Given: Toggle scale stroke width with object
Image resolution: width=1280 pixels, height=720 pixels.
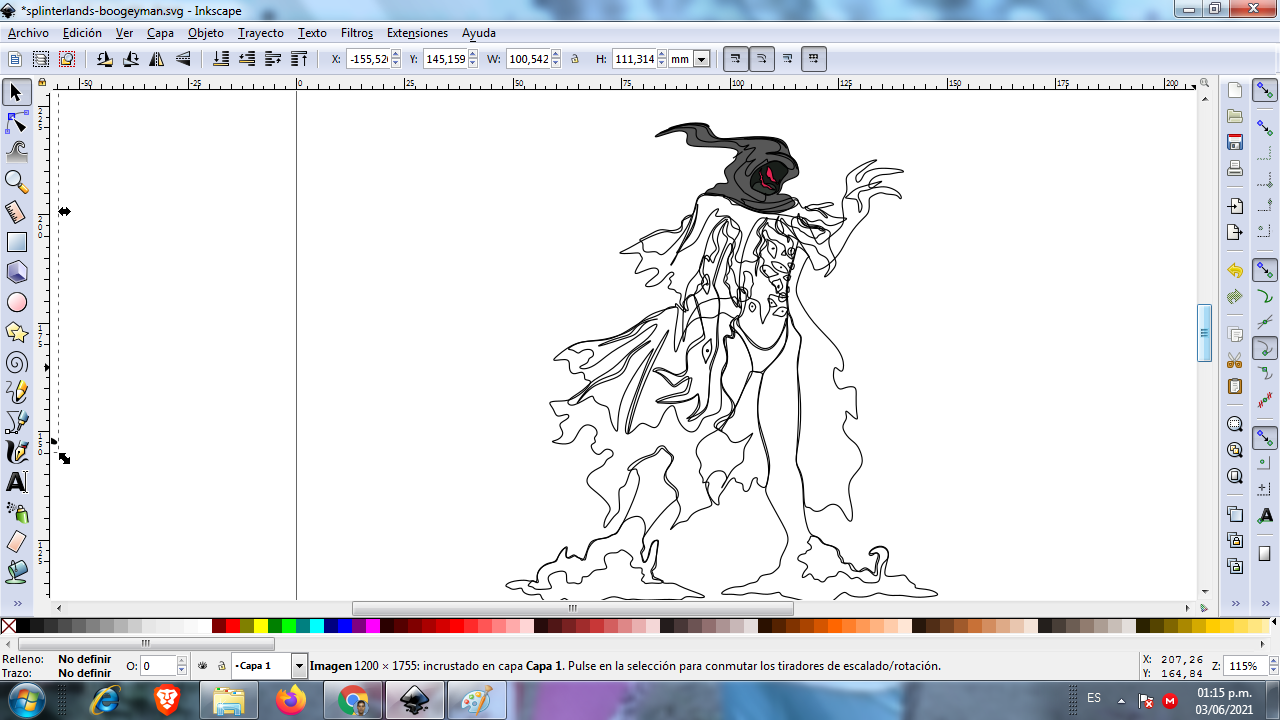Looking at the screenshot, I should 736,59.
